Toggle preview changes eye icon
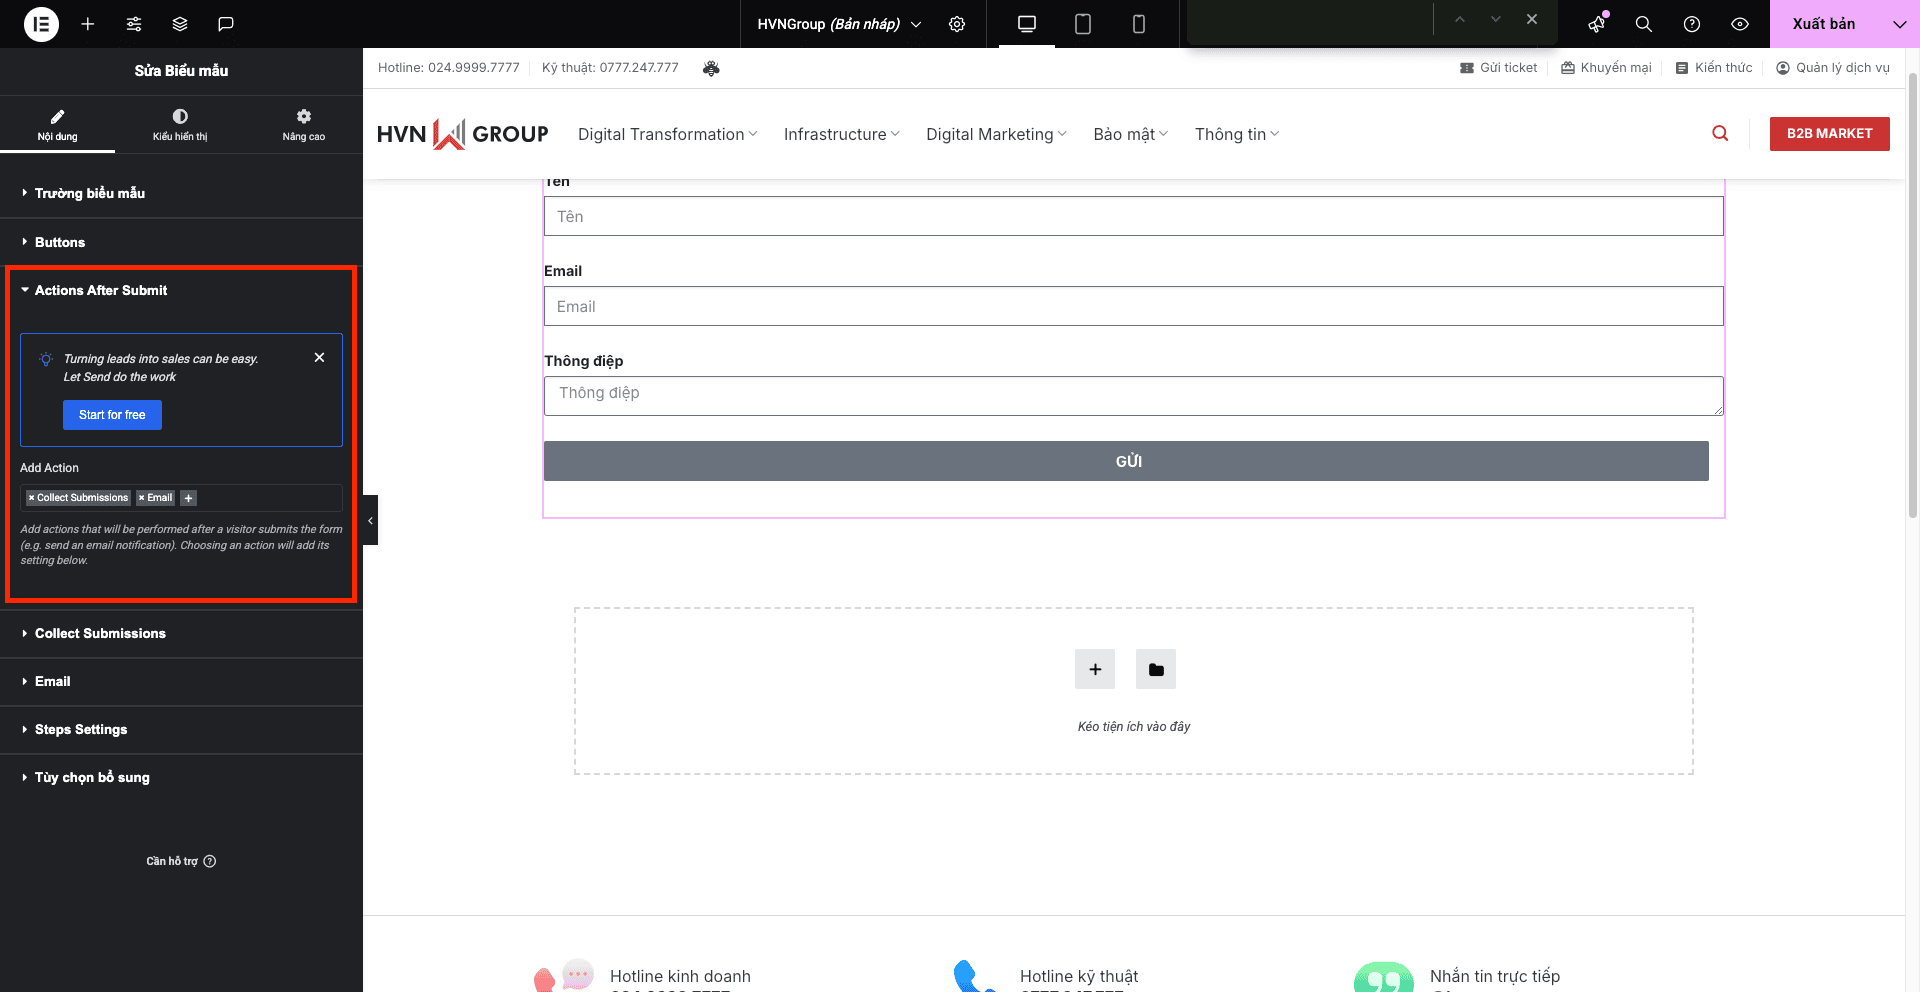 point(1740,24)
